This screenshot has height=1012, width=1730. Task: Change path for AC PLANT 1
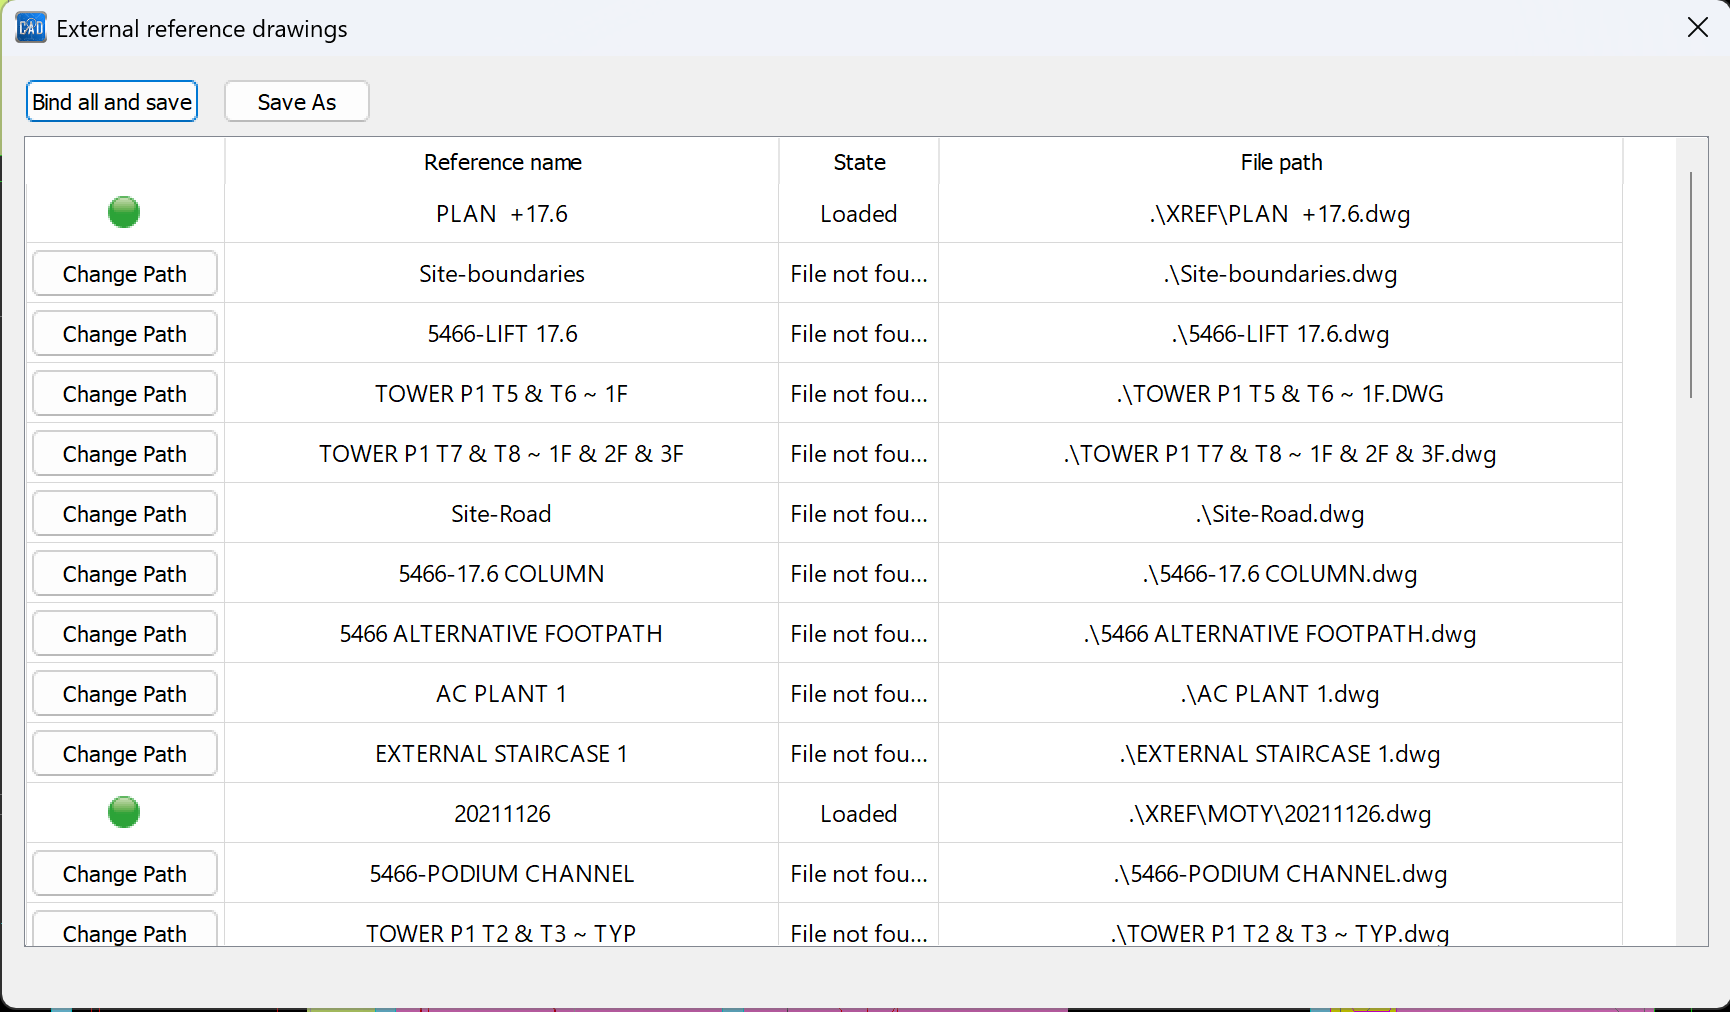click(125, 694)
